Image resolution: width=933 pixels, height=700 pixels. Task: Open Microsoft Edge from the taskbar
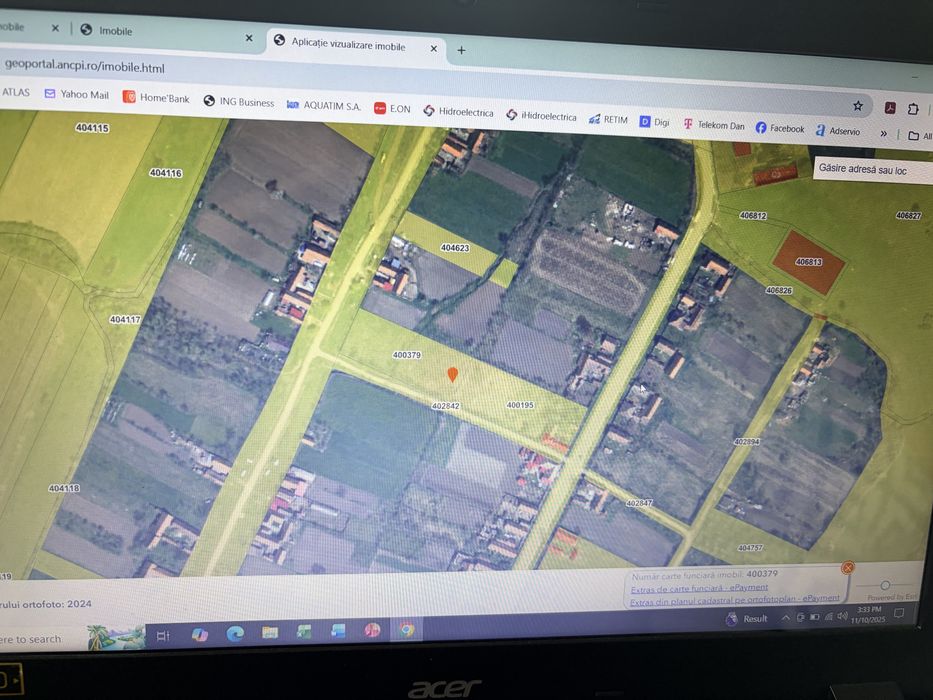click(235, 634)
